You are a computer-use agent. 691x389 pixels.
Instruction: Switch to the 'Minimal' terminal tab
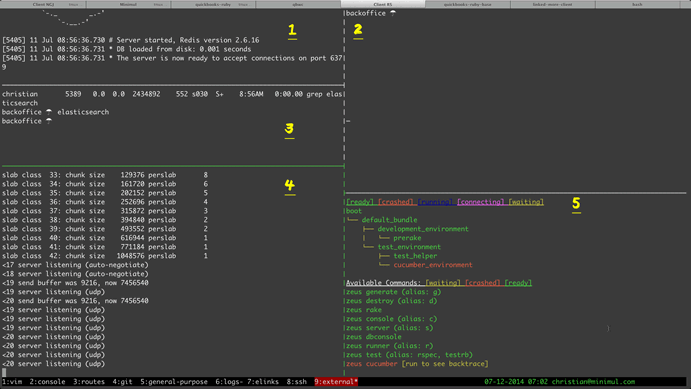coord(128,4)
